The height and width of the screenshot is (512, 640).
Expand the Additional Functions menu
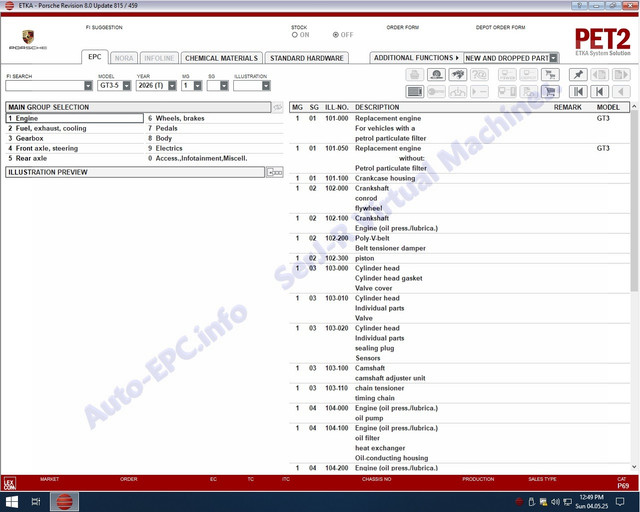416,58
